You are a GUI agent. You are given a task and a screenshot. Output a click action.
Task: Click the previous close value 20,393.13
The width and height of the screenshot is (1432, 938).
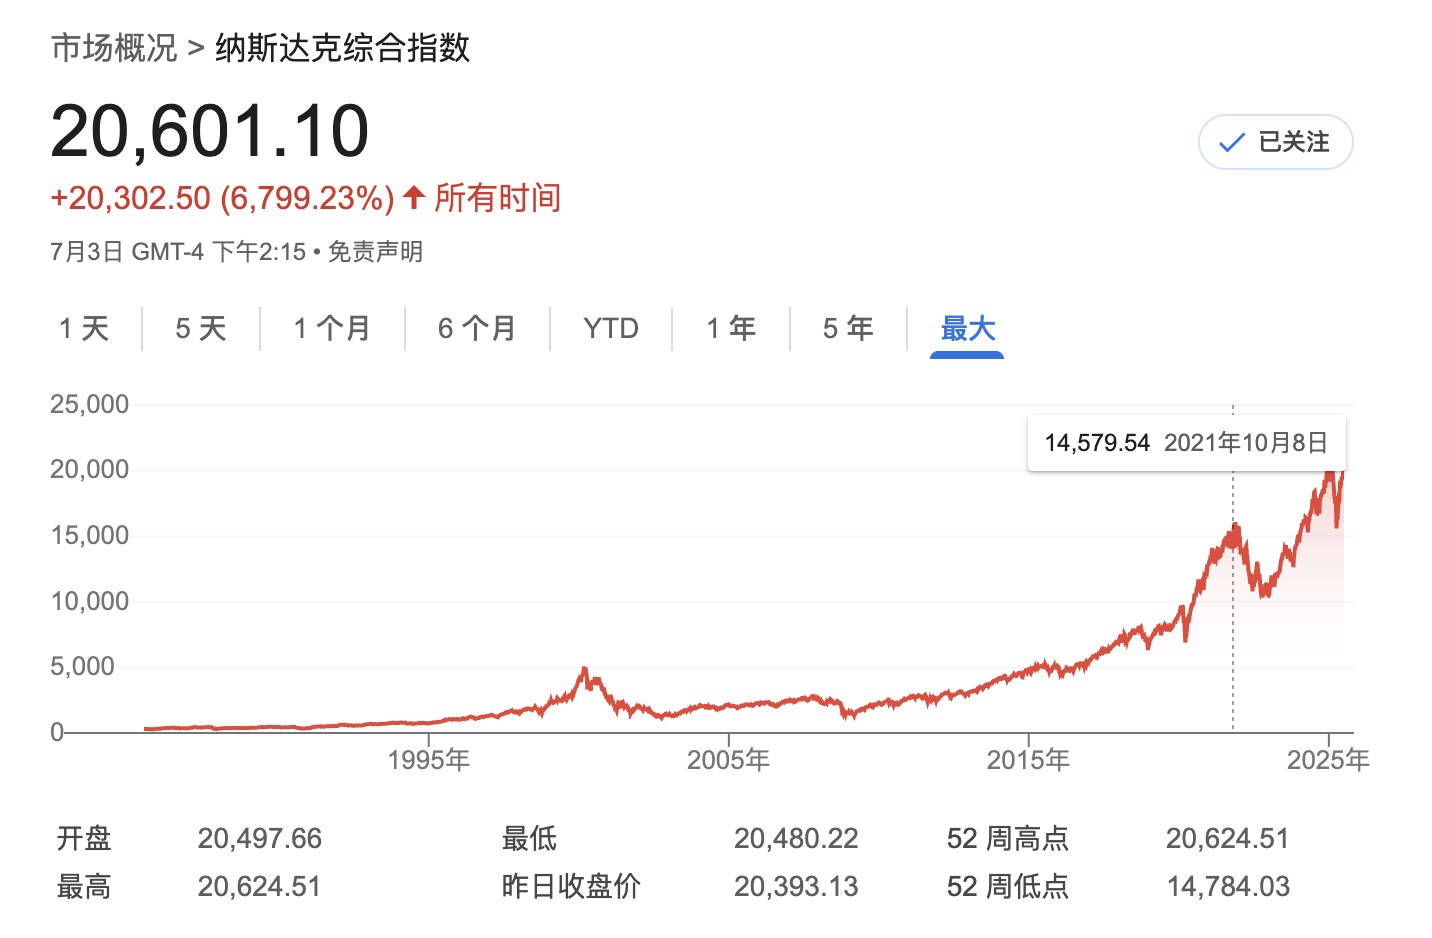point(796,886)
